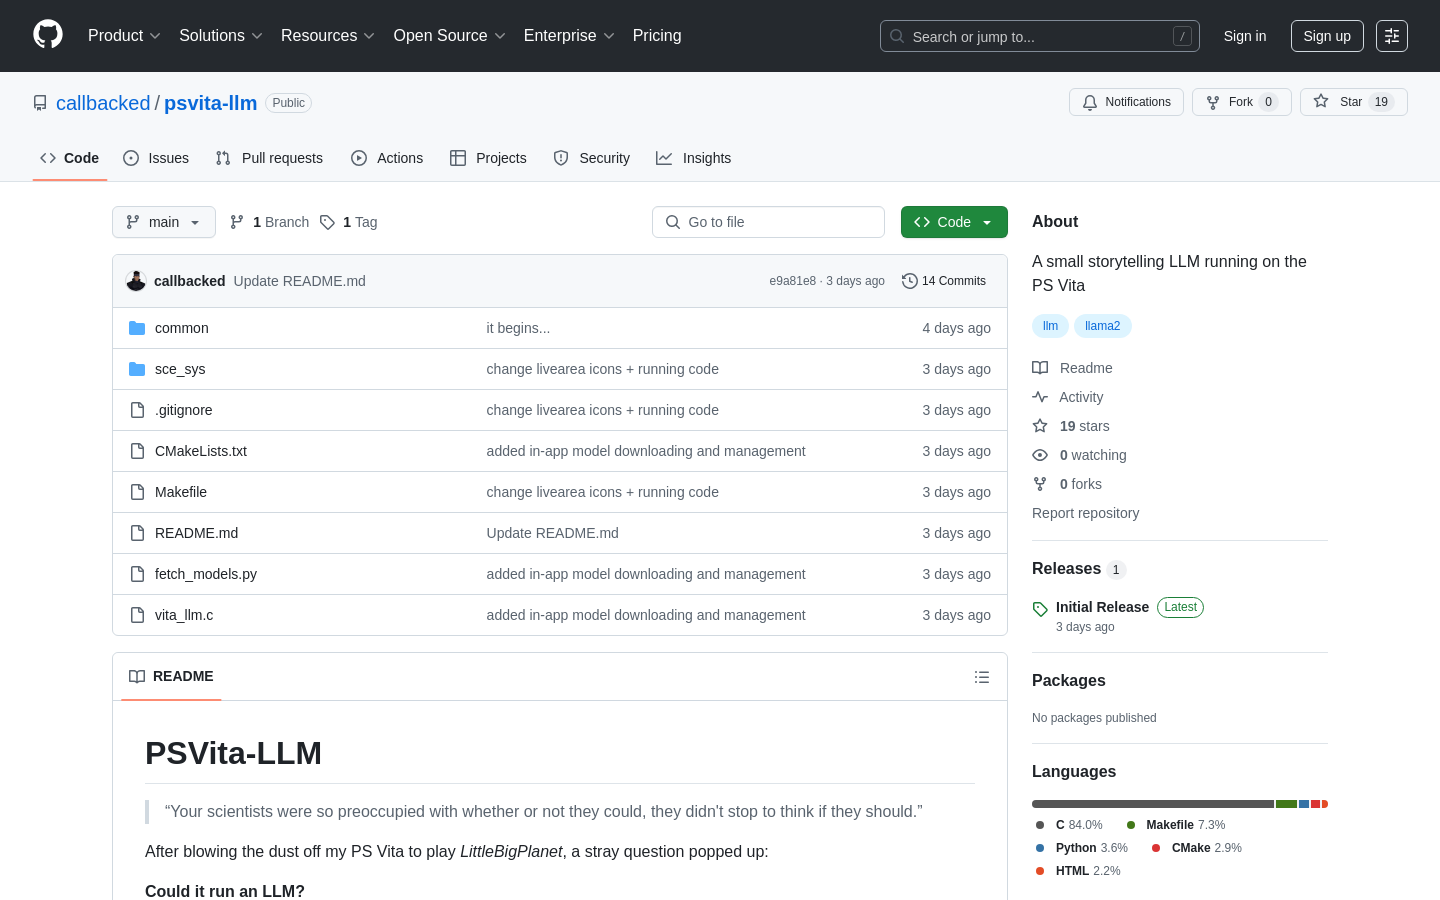This screenshot has width=1440, height=900.
Task: Open the green Code dropdown button
Action: 954,222
